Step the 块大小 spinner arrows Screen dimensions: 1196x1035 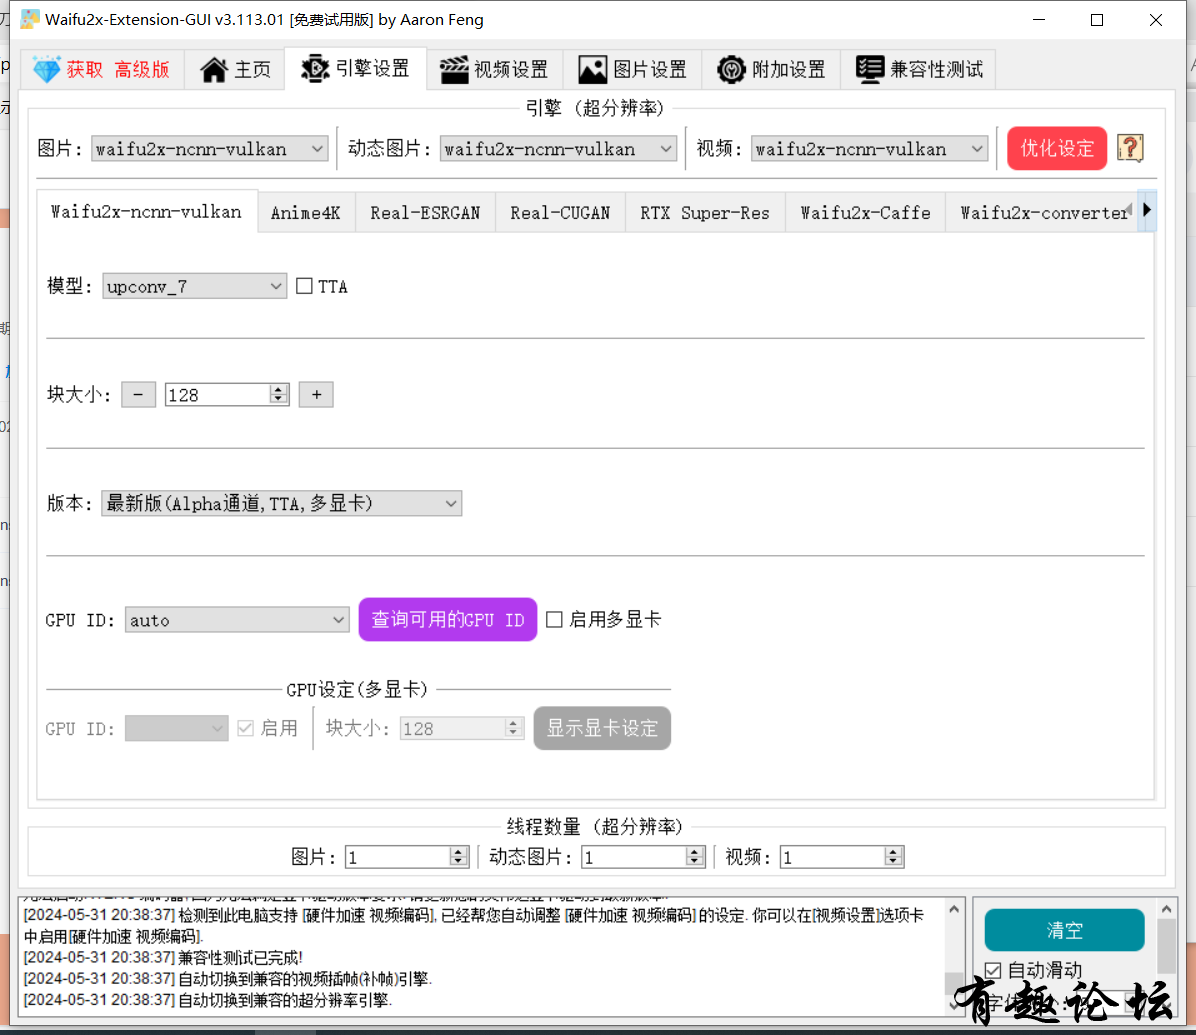pyautogui.click(x=279, y=394)
